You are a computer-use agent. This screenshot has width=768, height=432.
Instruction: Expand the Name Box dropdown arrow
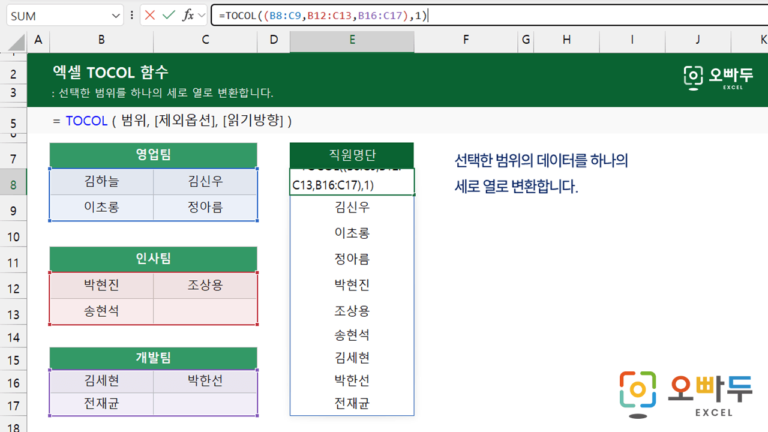tap(116, 16)
